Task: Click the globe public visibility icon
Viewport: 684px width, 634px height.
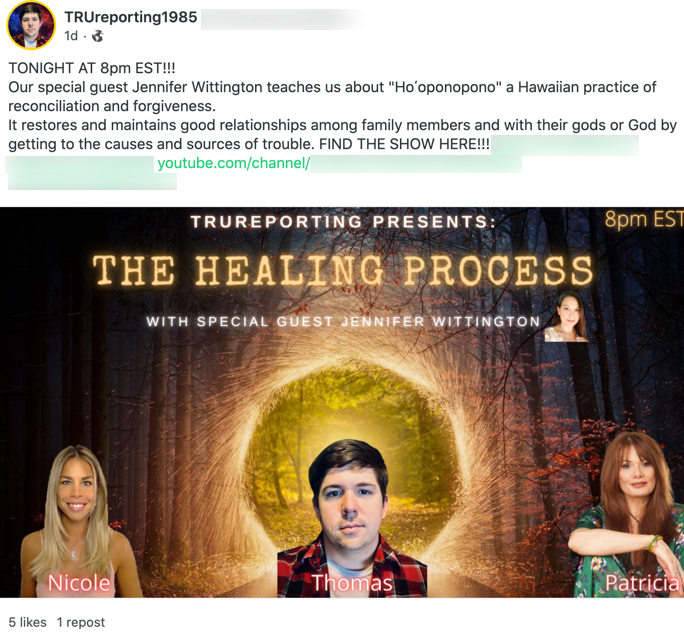Action: [x=97, y=36]
